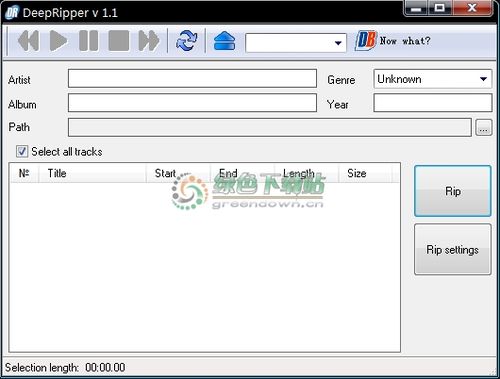Refresh the disc with the blue arrows icon

click(186, 41)
